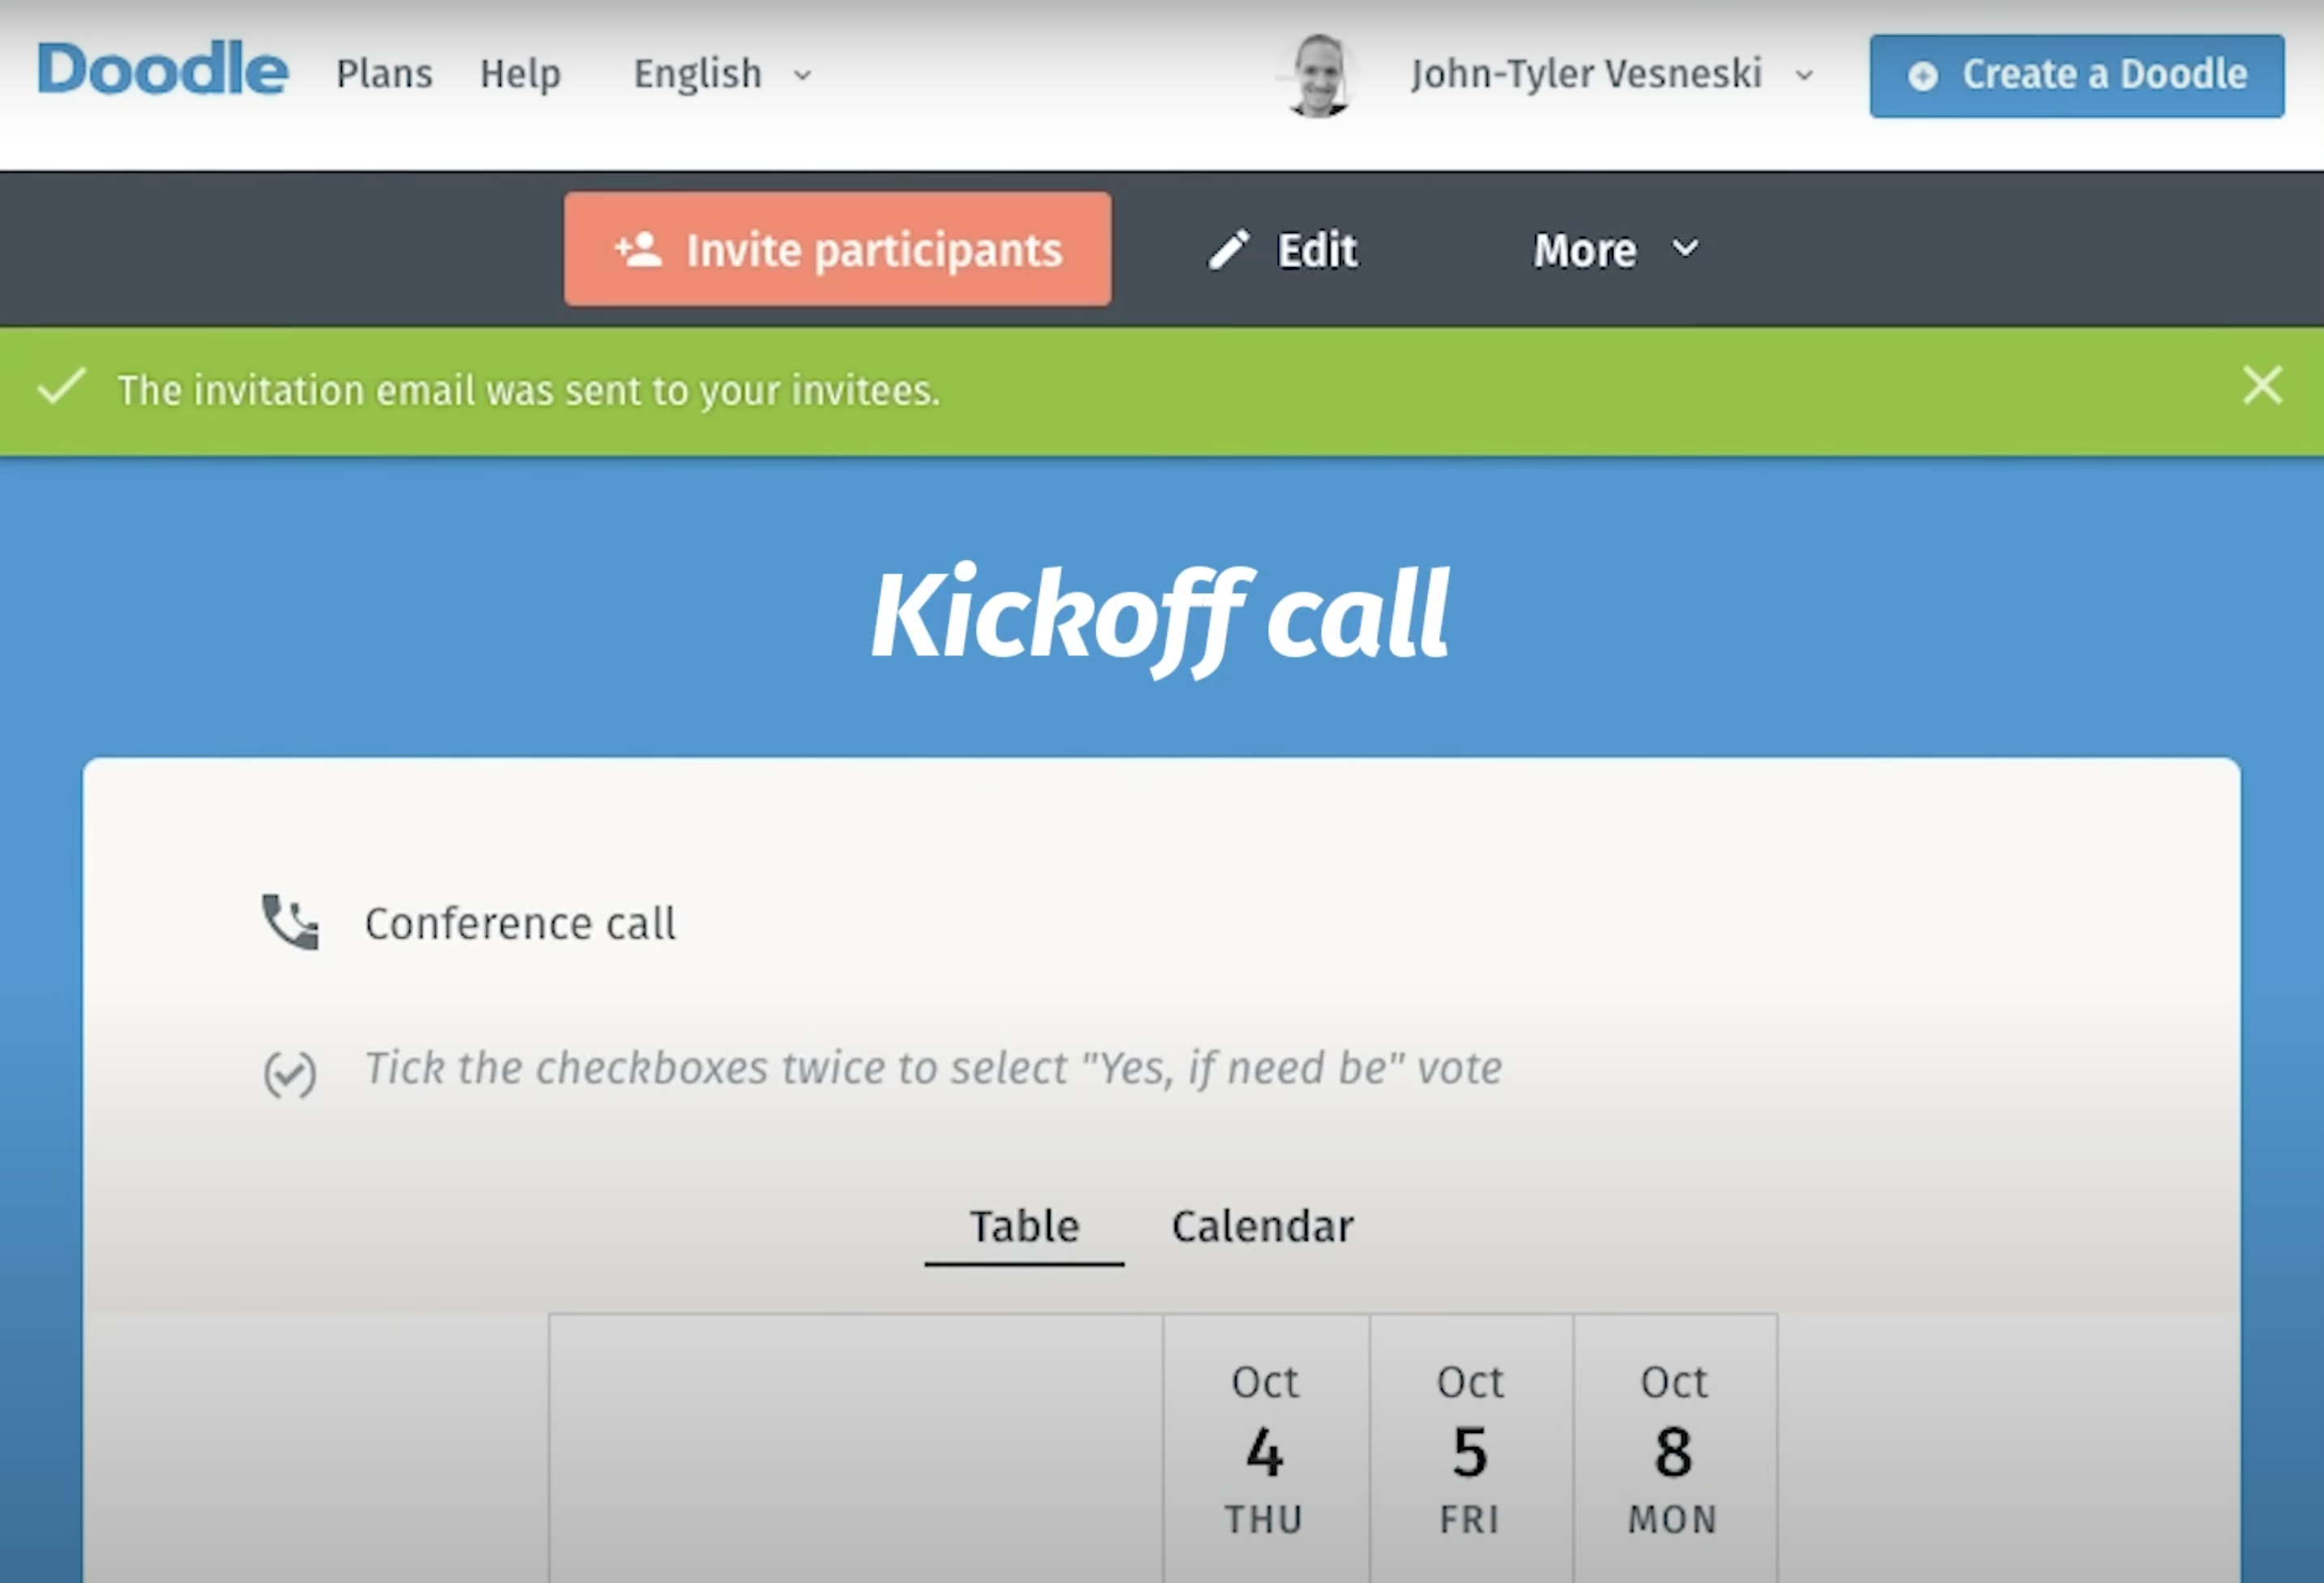
Task: Click the user profile avatar photo
Action: pos(1320,75)
